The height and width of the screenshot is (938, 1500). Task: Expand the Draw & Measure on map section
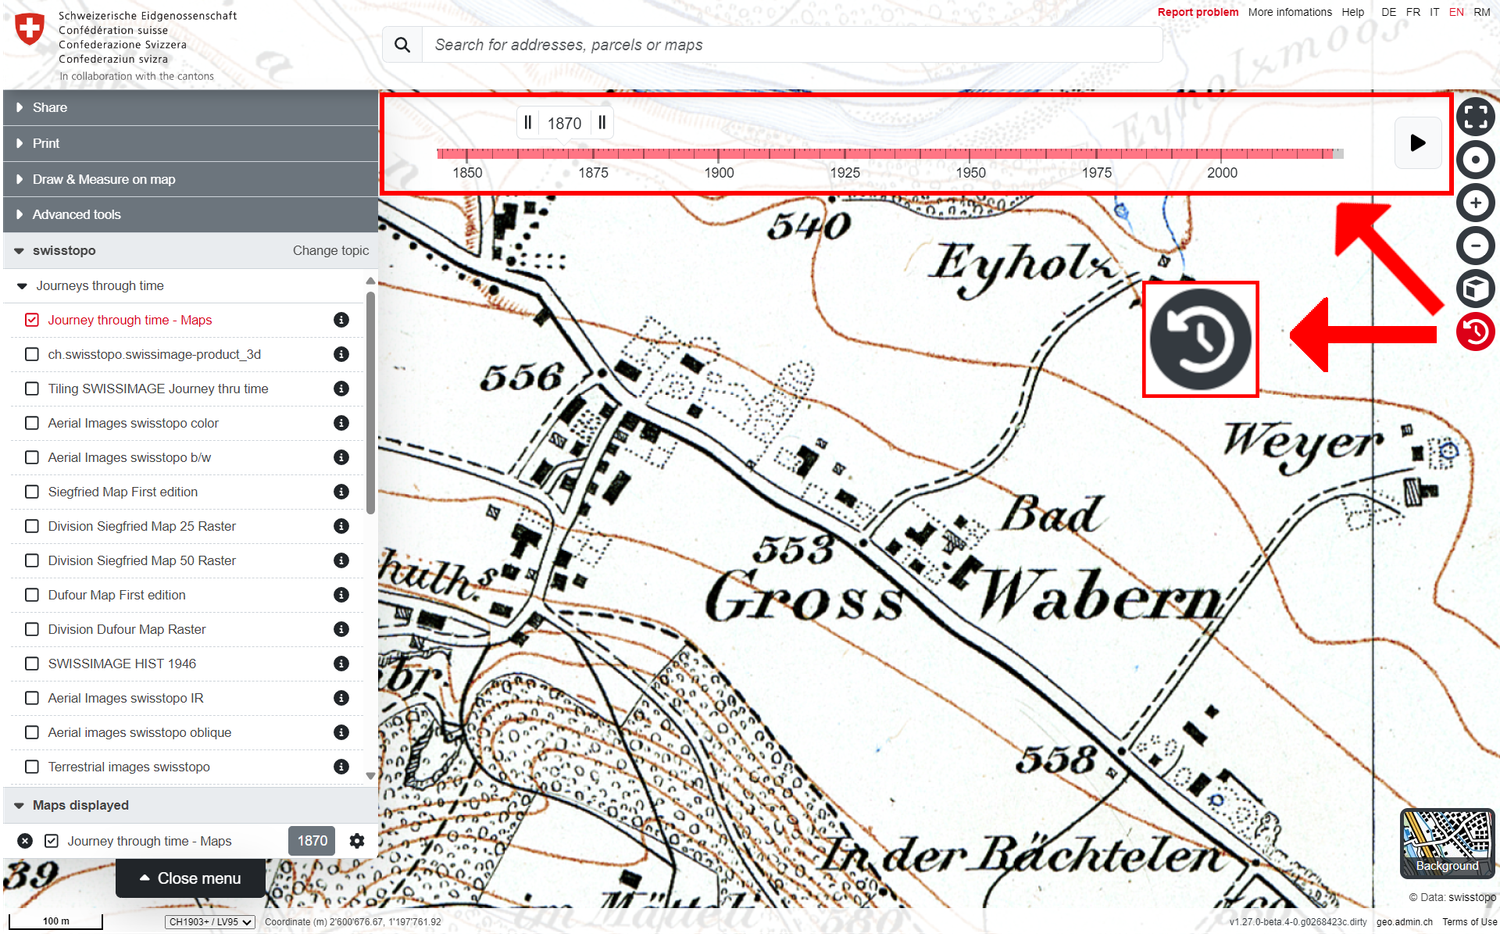pyautogui.click(x=103, y=180)
